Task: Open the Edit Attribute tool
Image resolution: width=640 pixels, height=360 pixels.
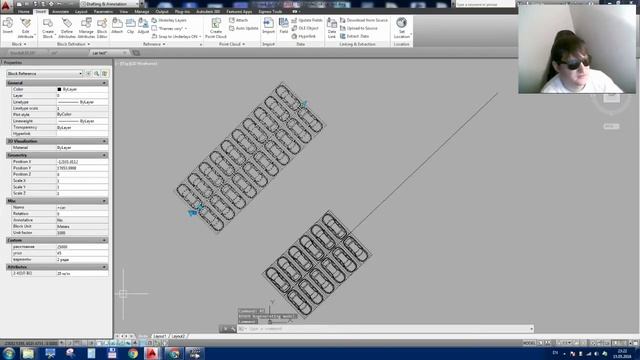Action: (x=25, y=27)
